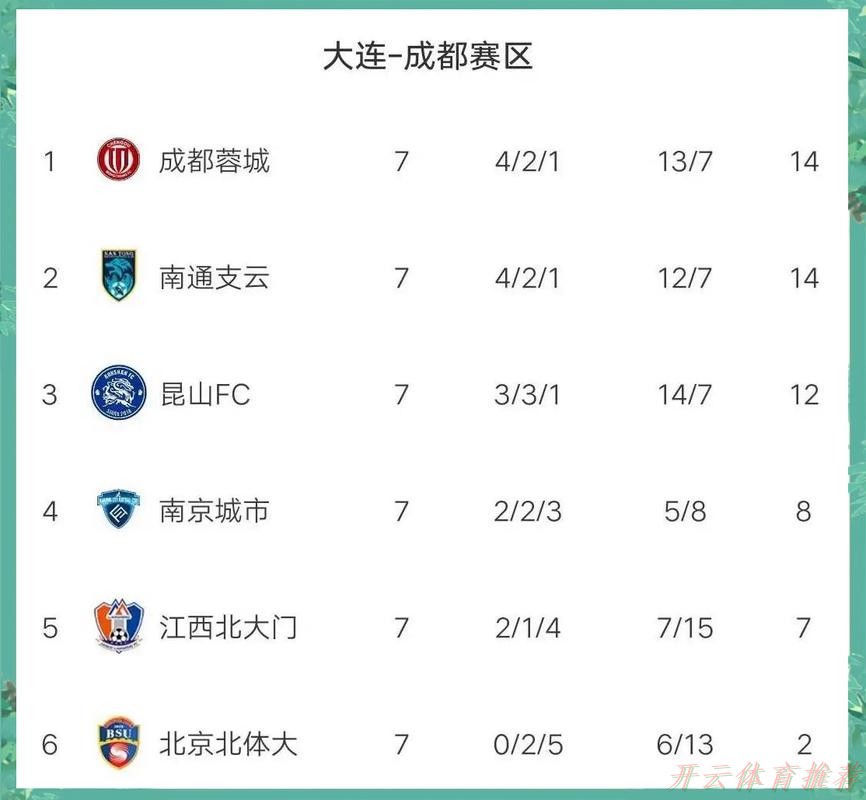Select the 昆山FC team name
Viewport: 866px width, 800px height.
(x=204, y=394)
